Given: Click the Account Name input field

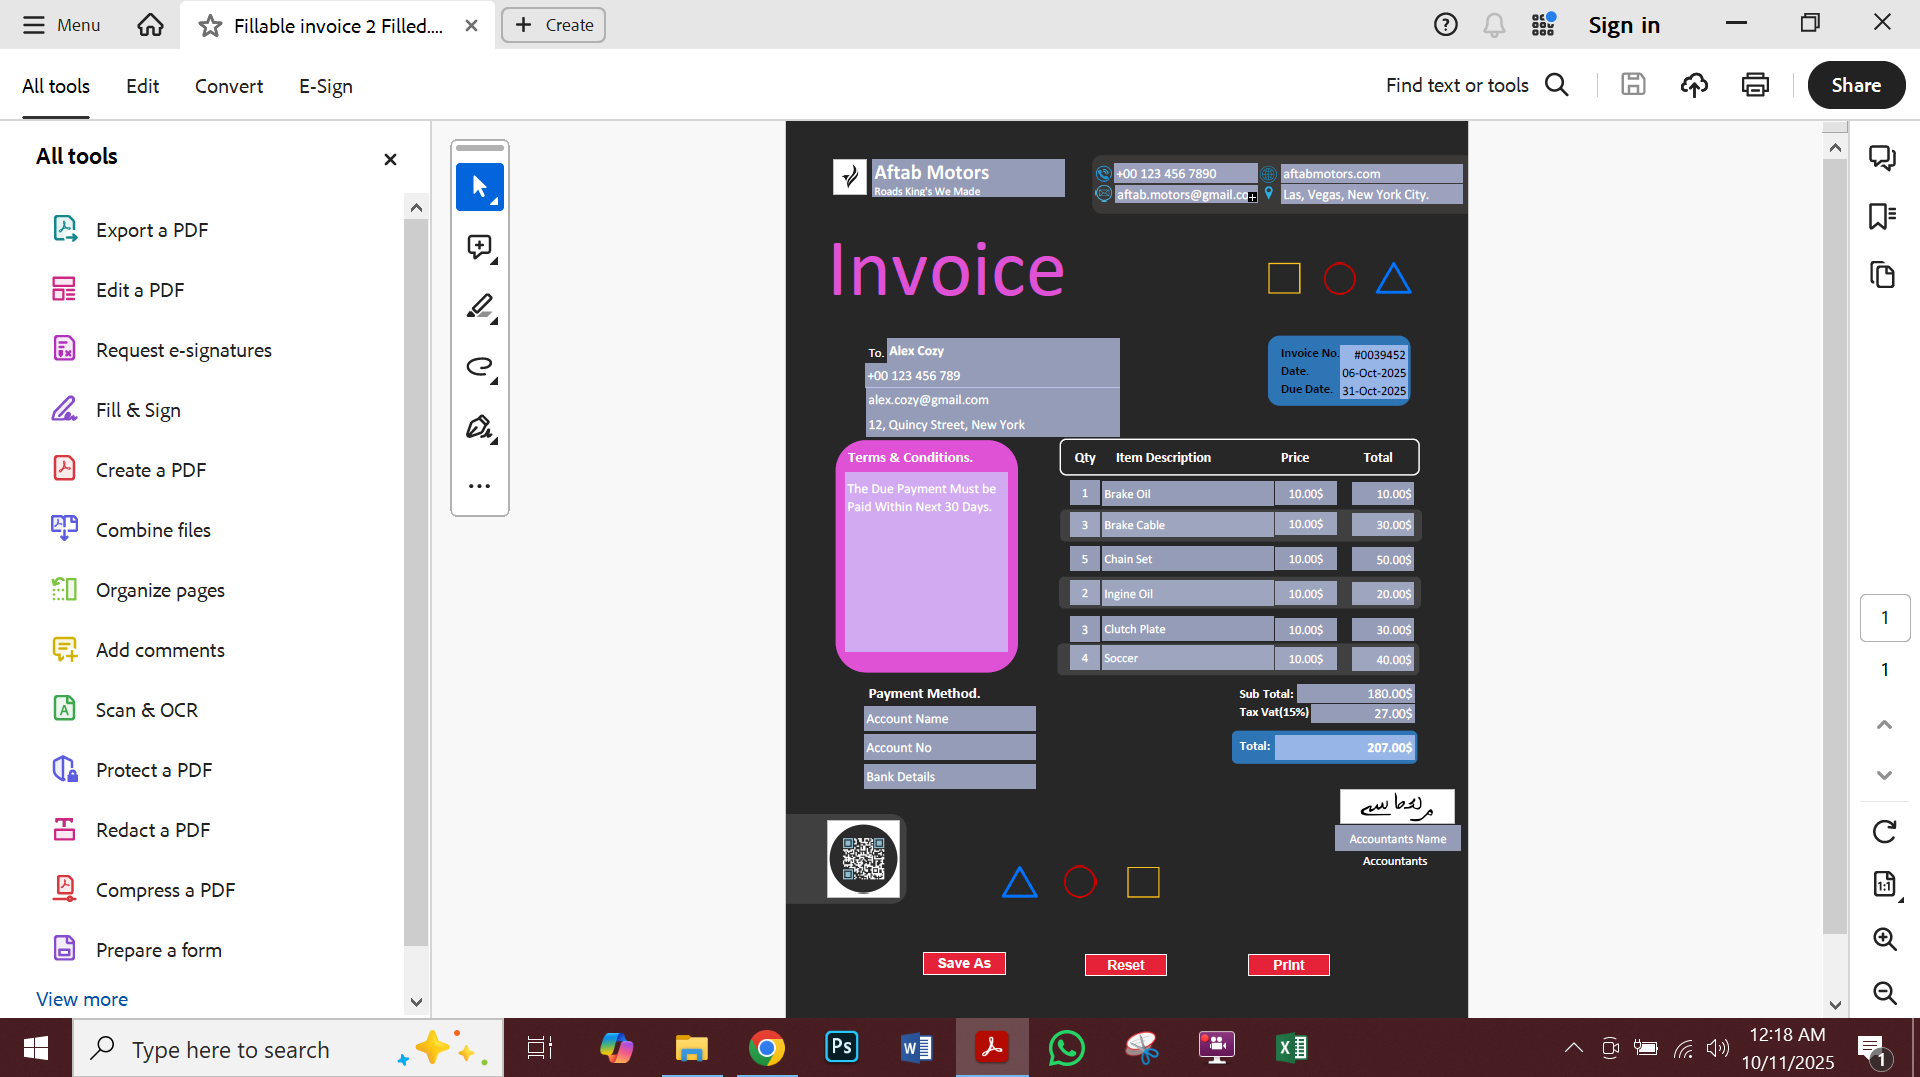Looking at the screenshot, I should [949, 719].
